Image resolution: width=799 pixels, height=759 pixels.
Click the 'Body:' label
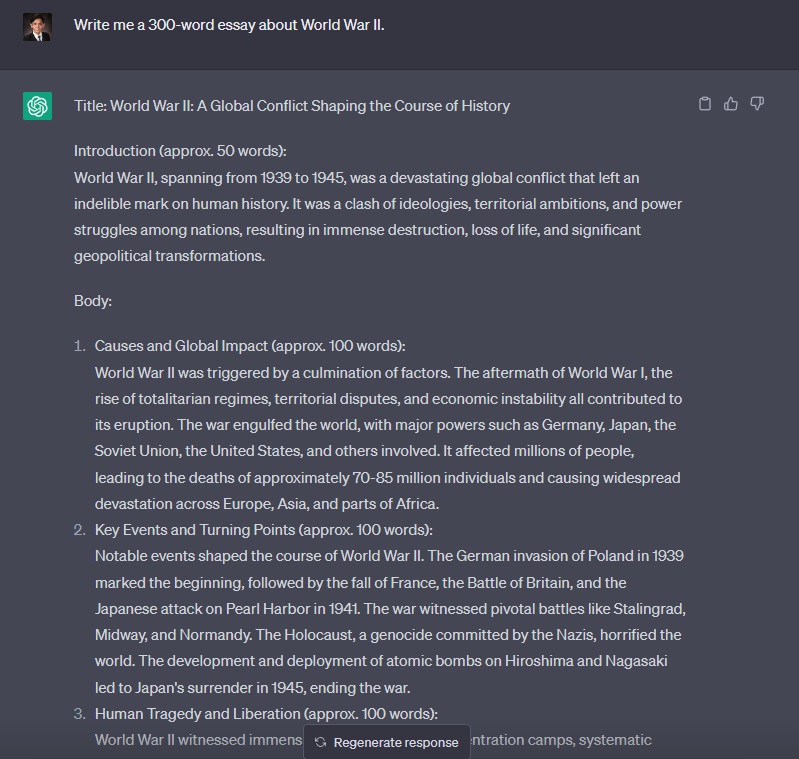[93, 300]
